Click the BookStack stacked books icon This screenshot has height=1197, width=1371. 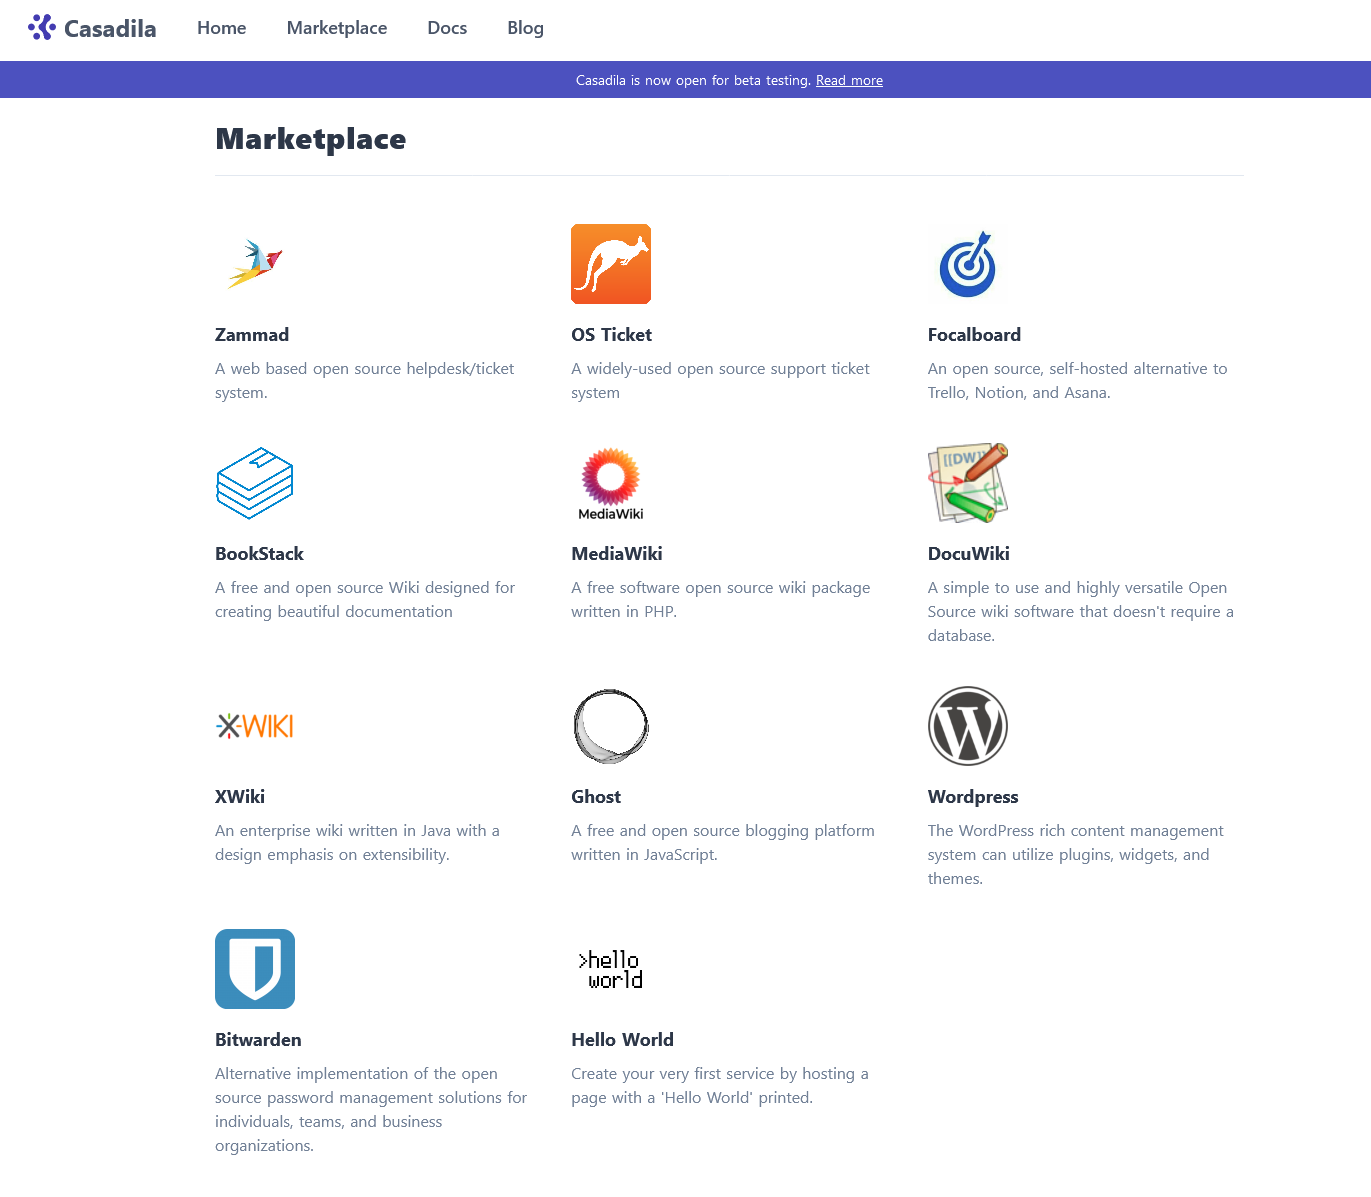tap(255, 483)
